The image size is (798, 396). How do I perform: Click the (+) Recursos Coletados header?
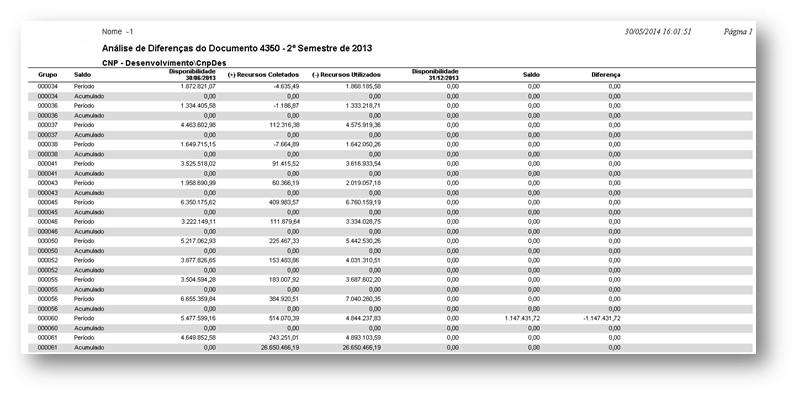click(263, 75)
